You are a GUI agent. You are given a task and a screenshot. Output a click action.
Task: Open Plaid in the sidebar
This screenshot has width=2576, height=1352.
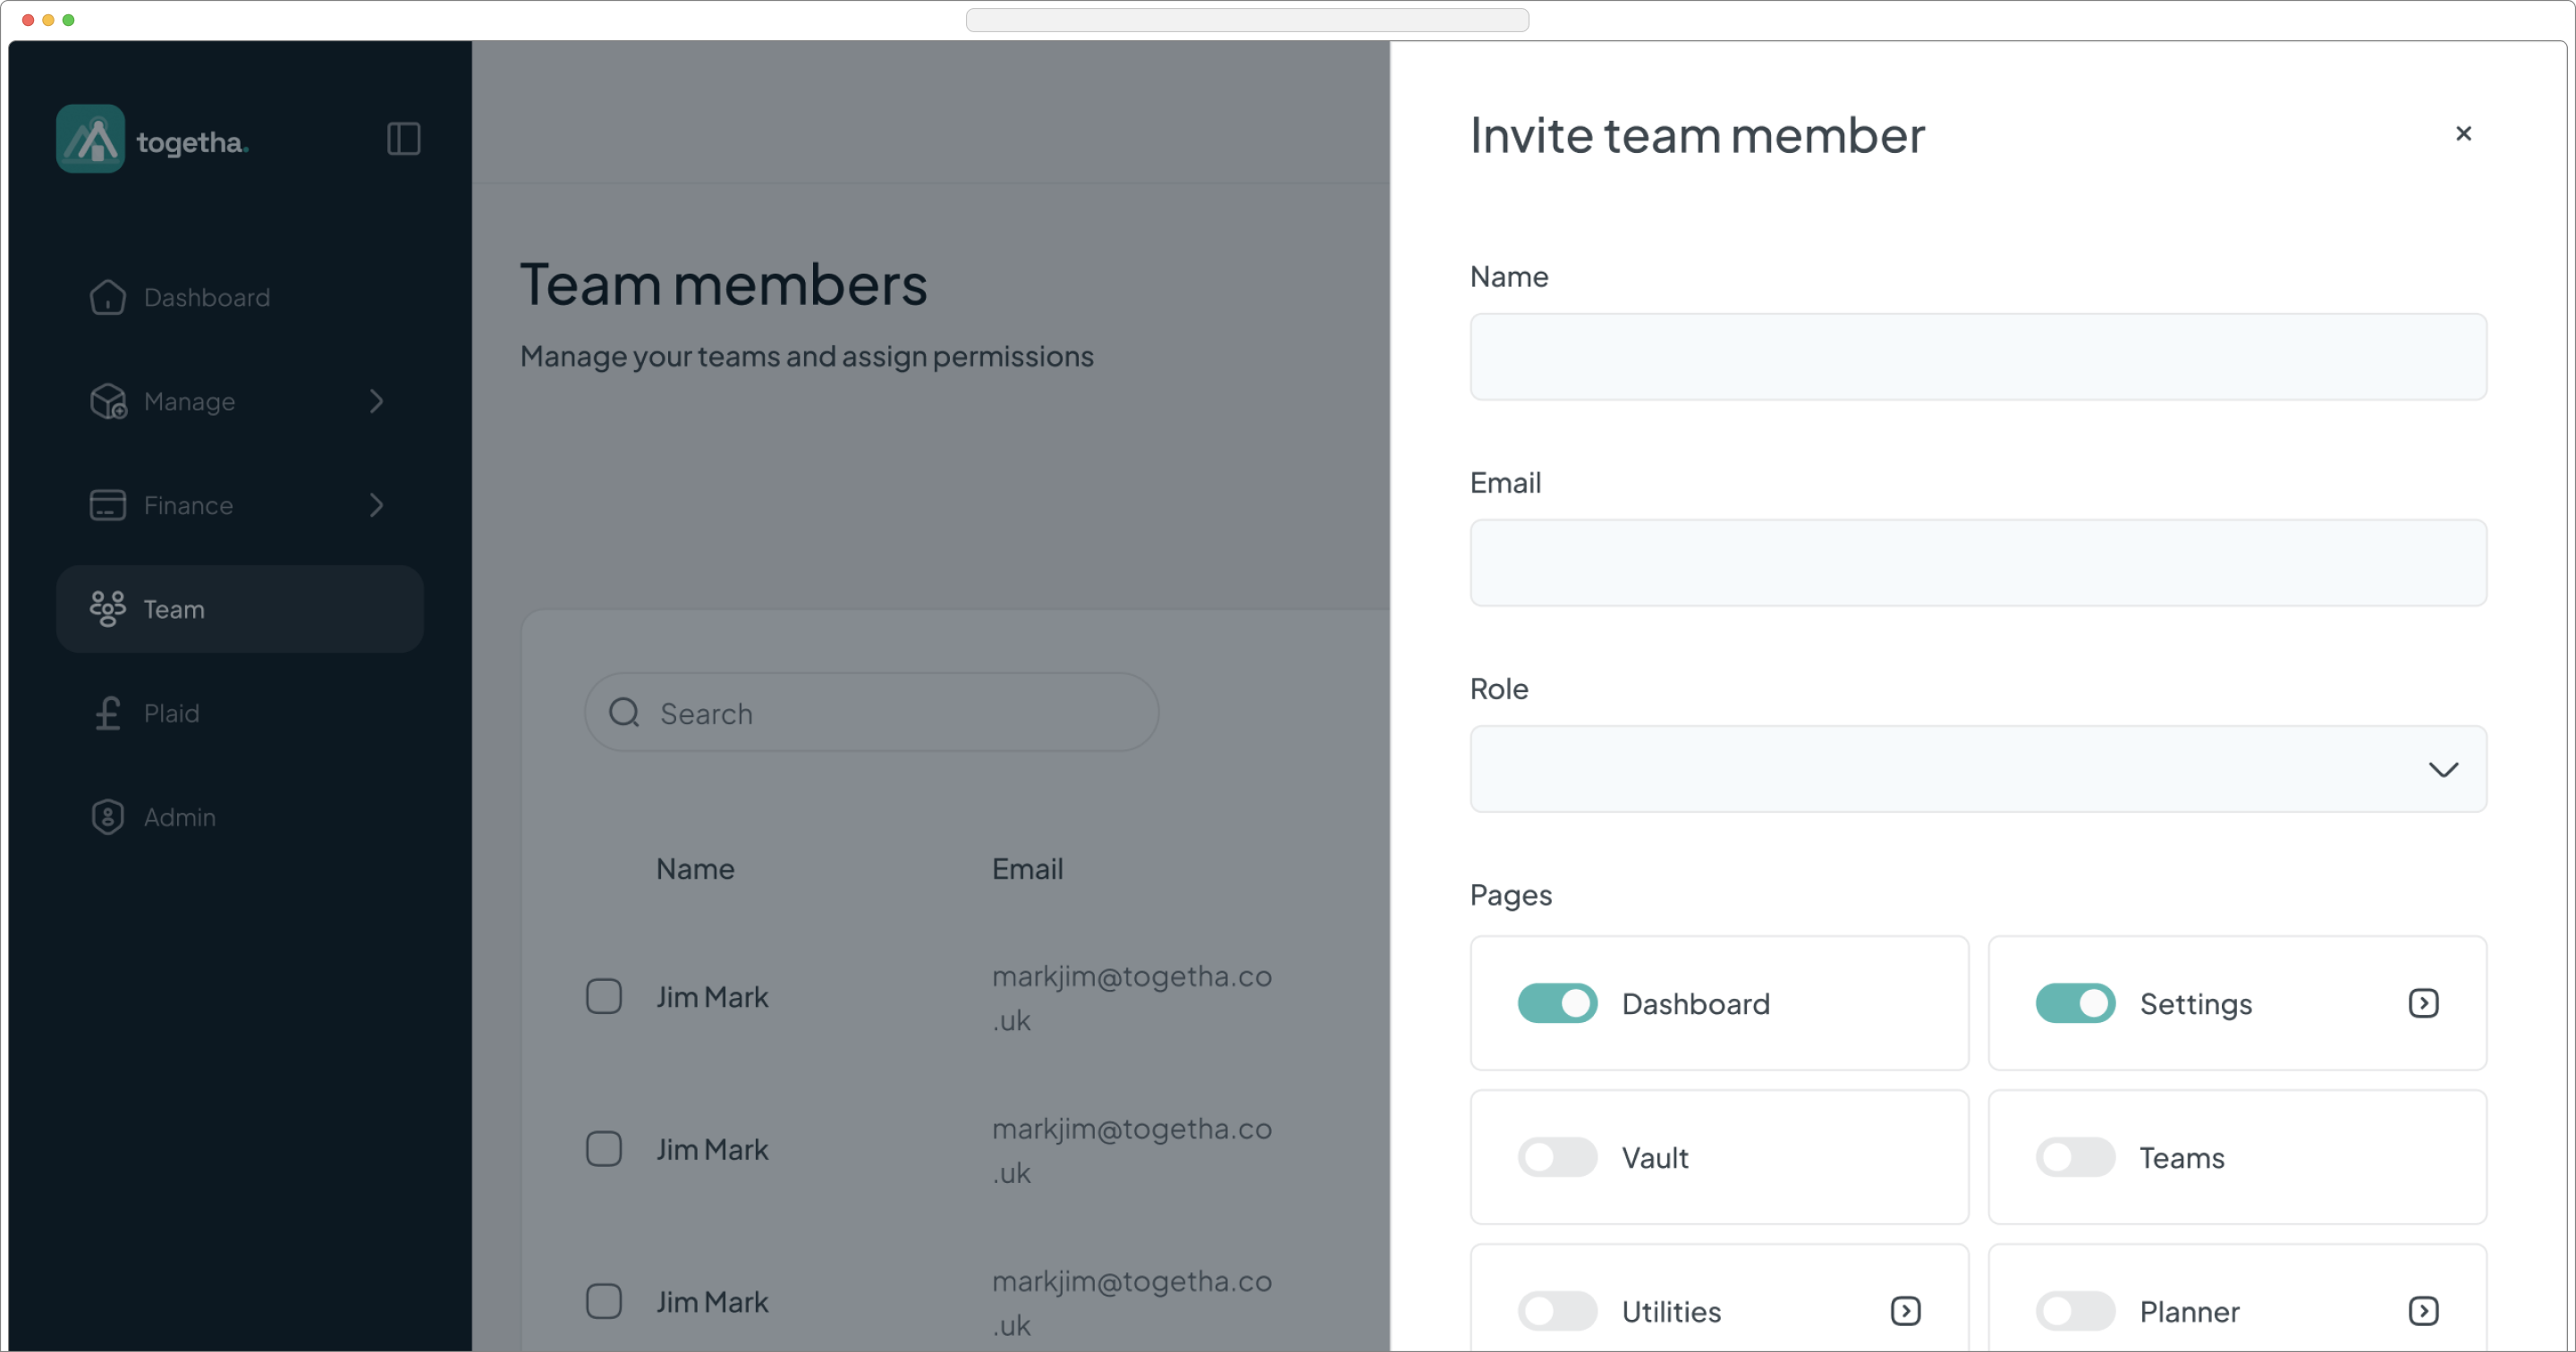(240, 713)
